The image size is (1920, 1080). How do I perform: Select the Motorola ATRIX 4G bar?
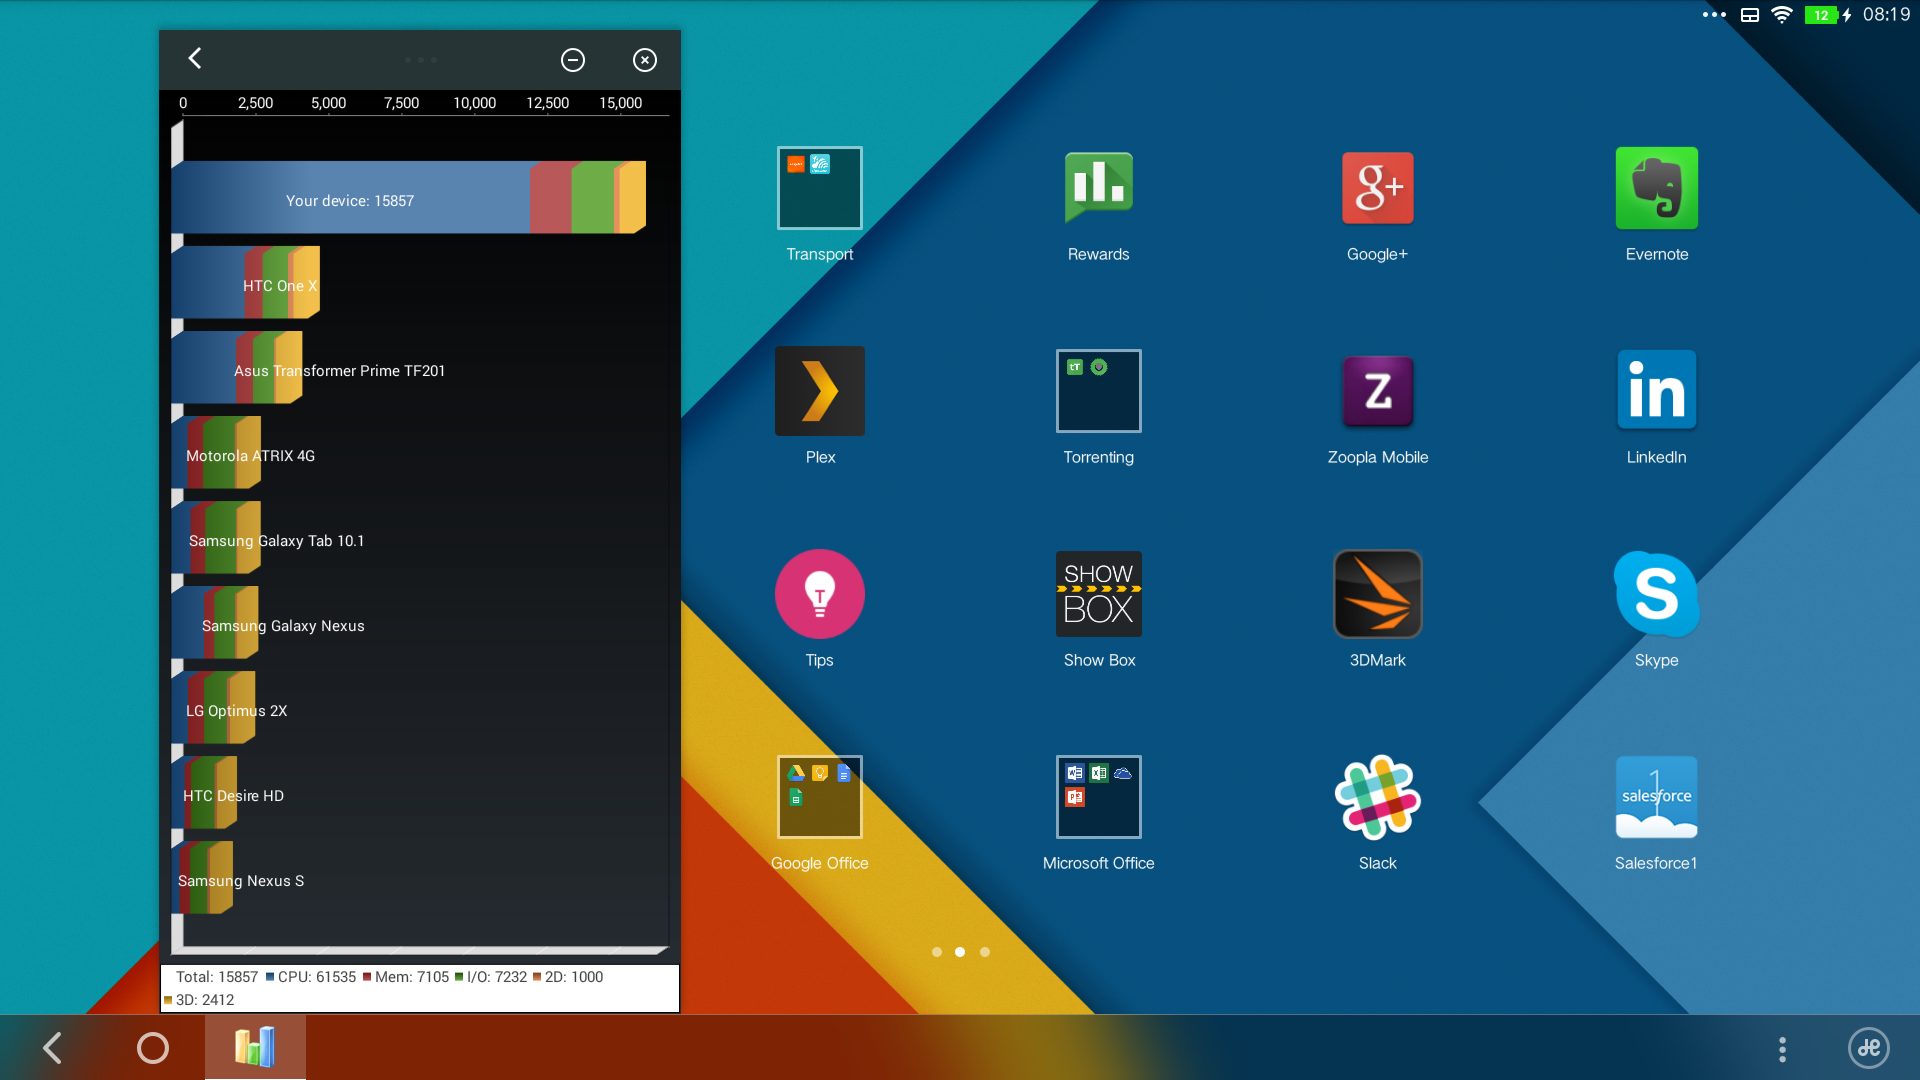216,453
